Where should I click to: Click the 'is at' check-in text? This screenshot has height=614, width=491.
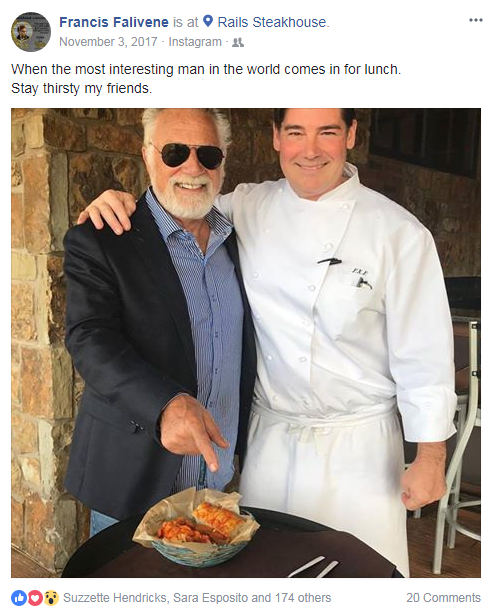[186, 22]
